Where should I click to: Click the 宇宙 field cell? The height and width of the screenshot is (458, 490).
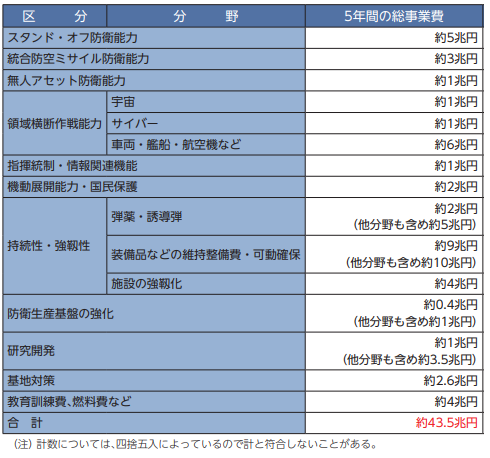pos(206,102)
